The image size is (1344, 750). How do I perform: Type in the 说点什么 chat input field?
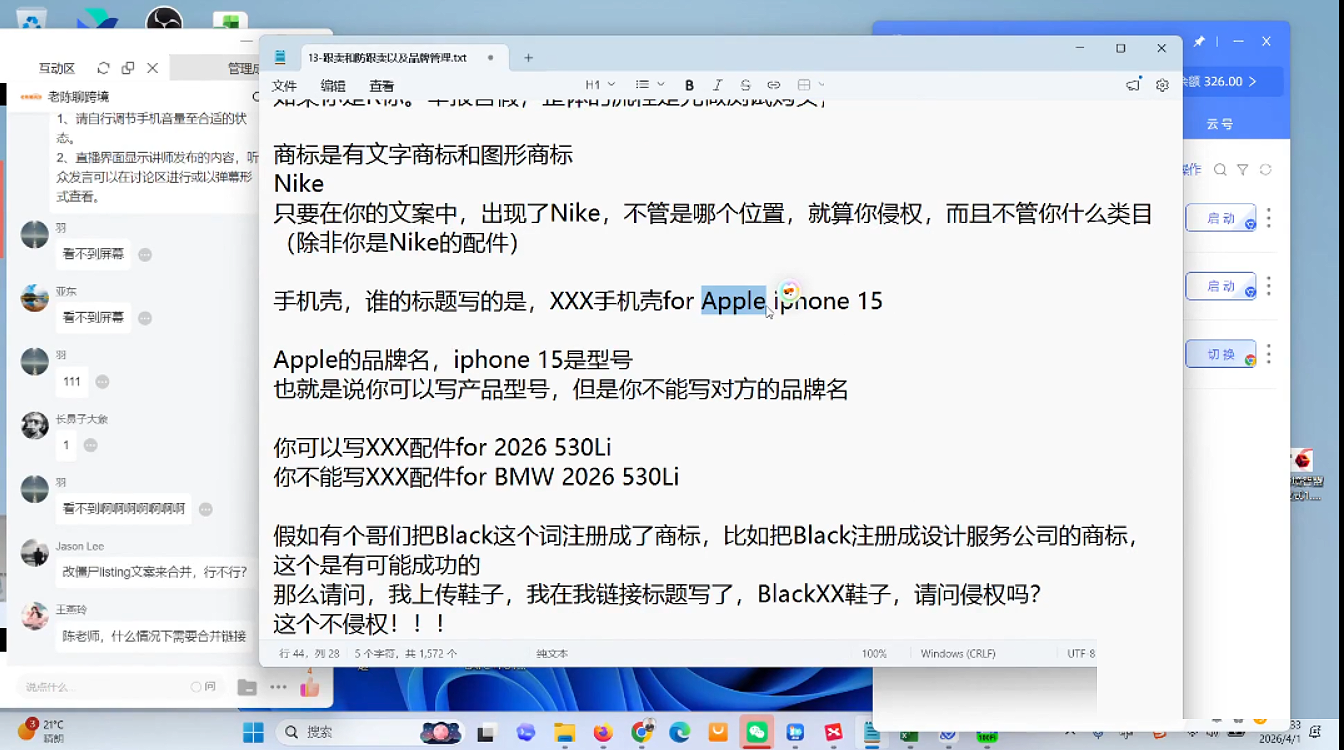(100, 687)
